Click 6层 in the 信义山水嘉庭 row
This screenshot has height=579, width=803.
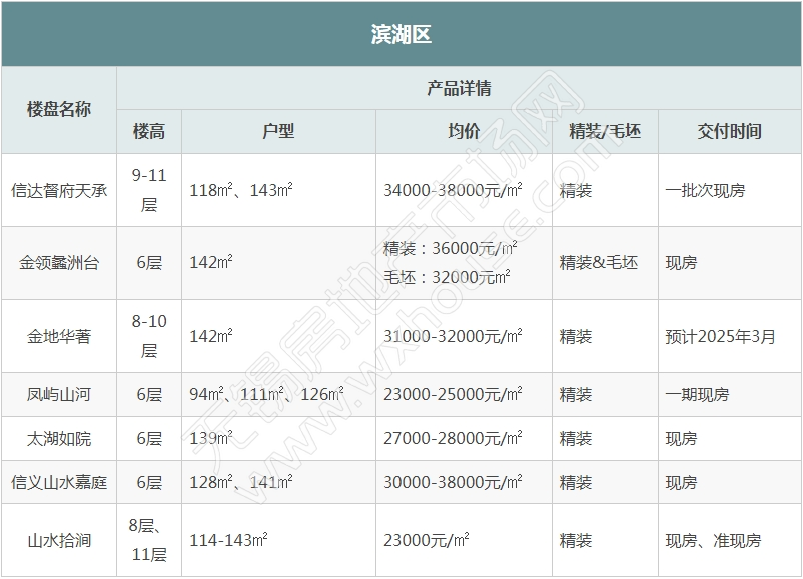click(x=149, y=482)
